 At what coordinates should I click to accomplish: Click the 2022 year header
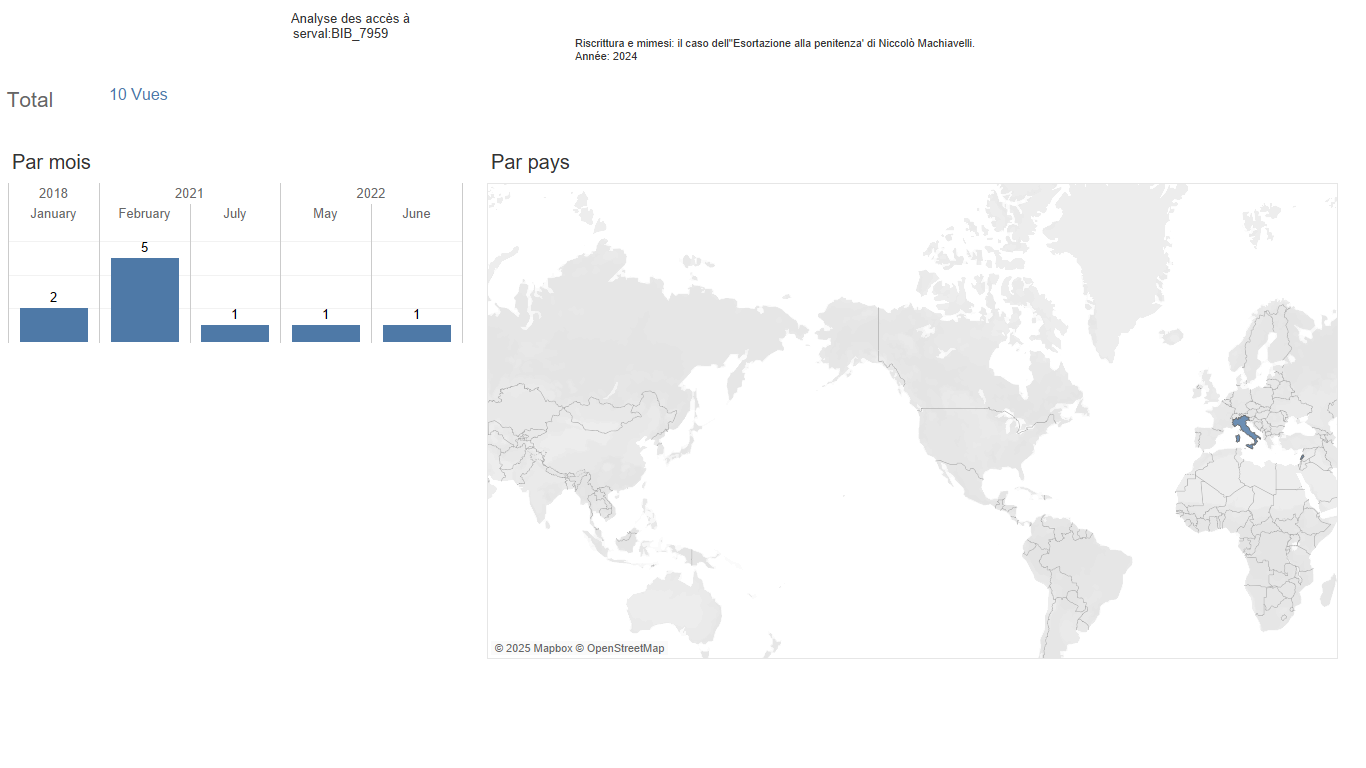tap(371, 193)
